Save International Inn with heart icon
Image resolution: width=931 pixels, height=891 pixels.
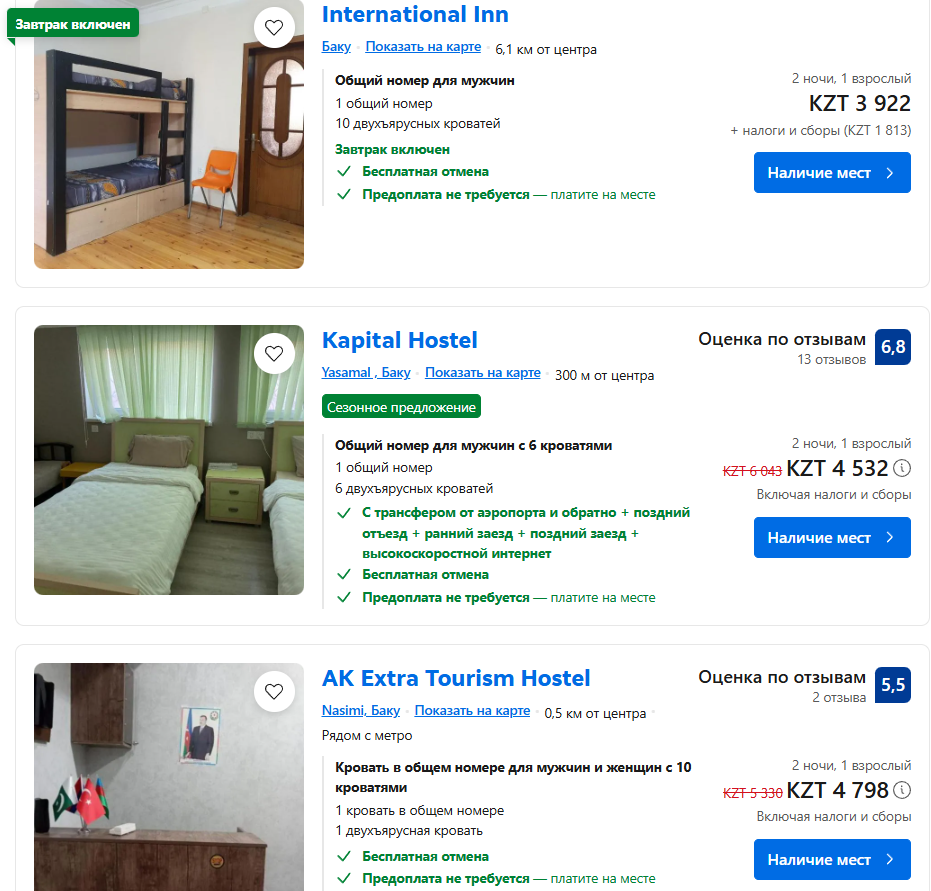click(274, 27)
